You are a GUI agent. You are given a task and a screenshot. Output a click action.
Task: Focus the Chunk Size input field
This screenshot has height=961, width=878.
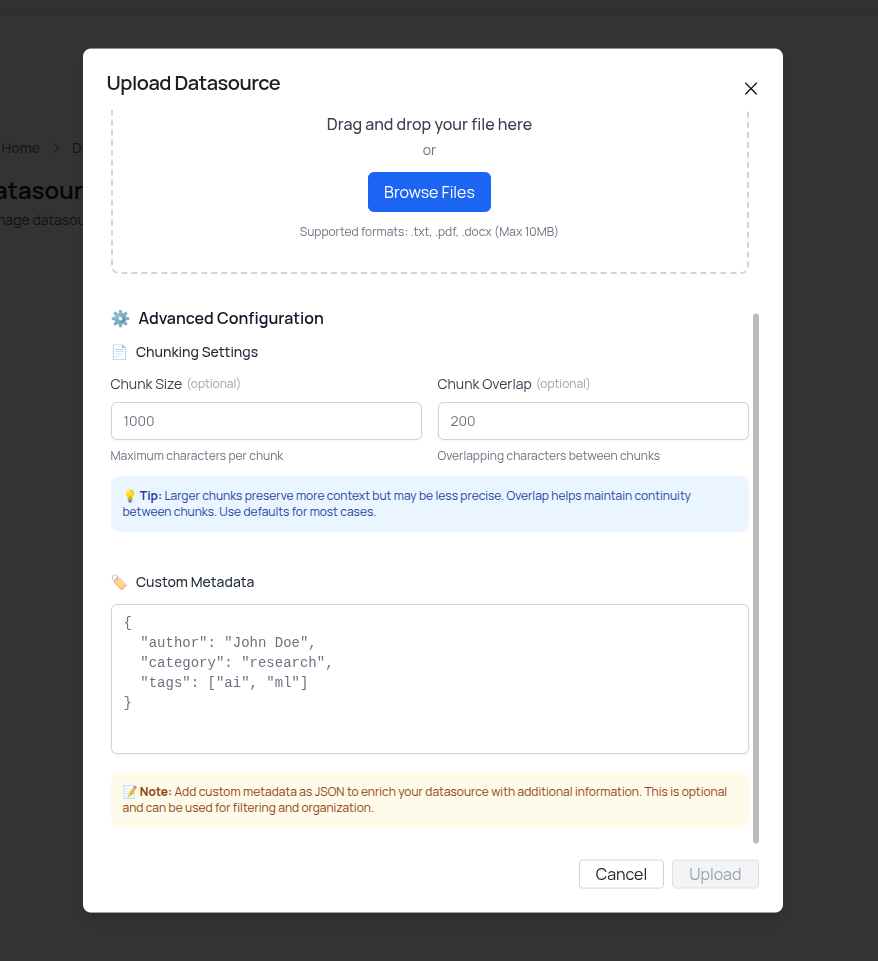coord(266,421)
